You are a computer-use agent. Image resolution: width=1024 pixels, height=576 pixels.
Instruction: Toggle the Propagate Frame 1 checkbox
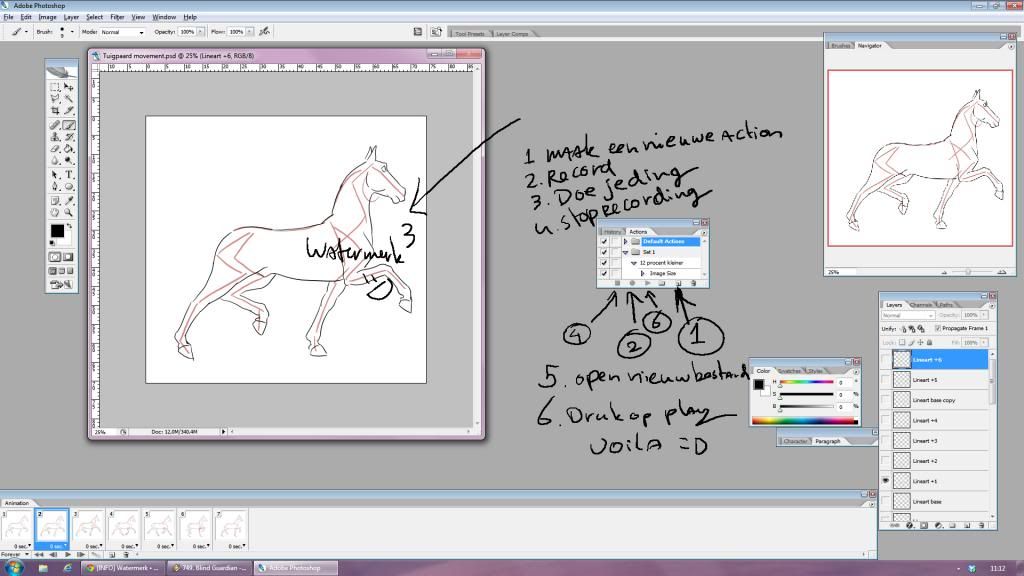[x=937, y=328]
